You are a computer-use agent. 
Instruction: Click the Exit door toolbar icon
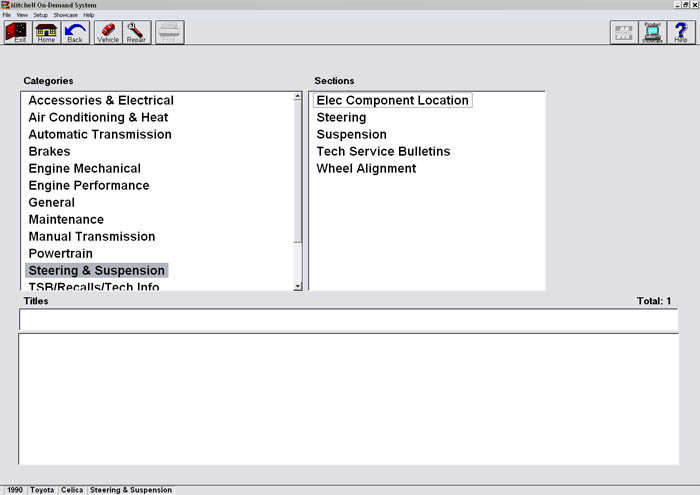tap(18, 33)
